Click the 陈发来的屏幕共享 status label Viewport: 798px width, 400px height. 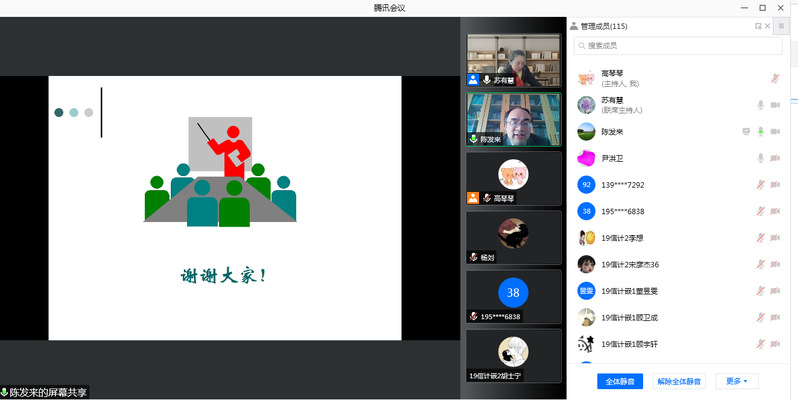pos(46,392)
